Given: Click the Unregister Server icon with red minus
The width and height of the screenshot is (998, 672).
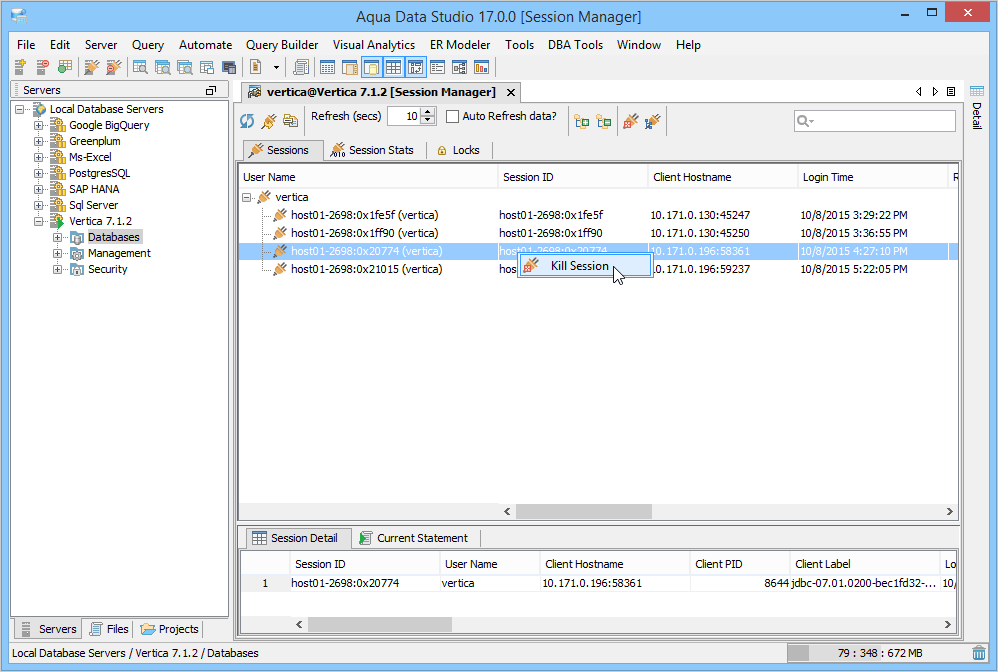Looking at the screenshot, I should click(x=42, y=67).
